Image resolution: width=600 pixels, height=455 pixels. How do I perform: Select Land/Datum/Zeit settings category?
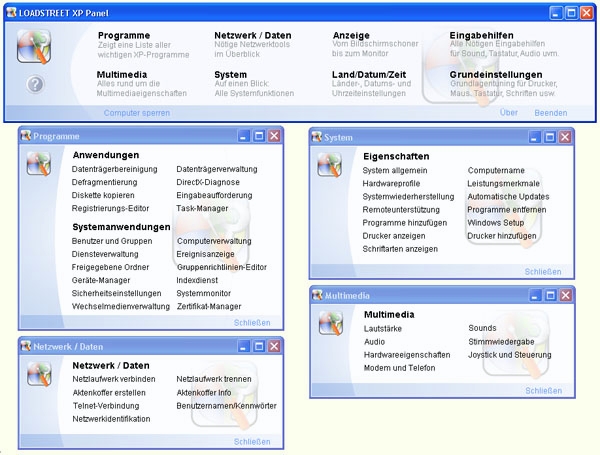click(x=369, y=74)
